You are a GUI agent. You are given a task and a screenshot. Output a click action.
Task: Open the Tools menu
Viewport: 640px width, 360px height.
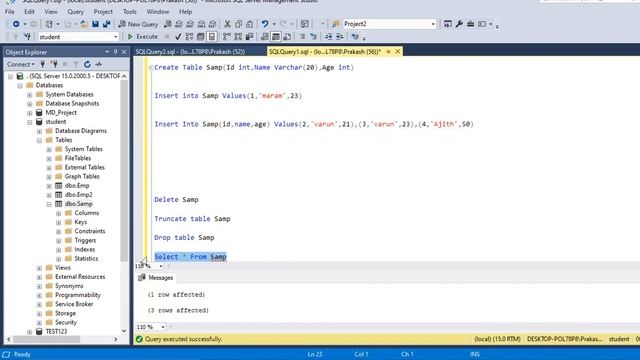coord(130,11)
